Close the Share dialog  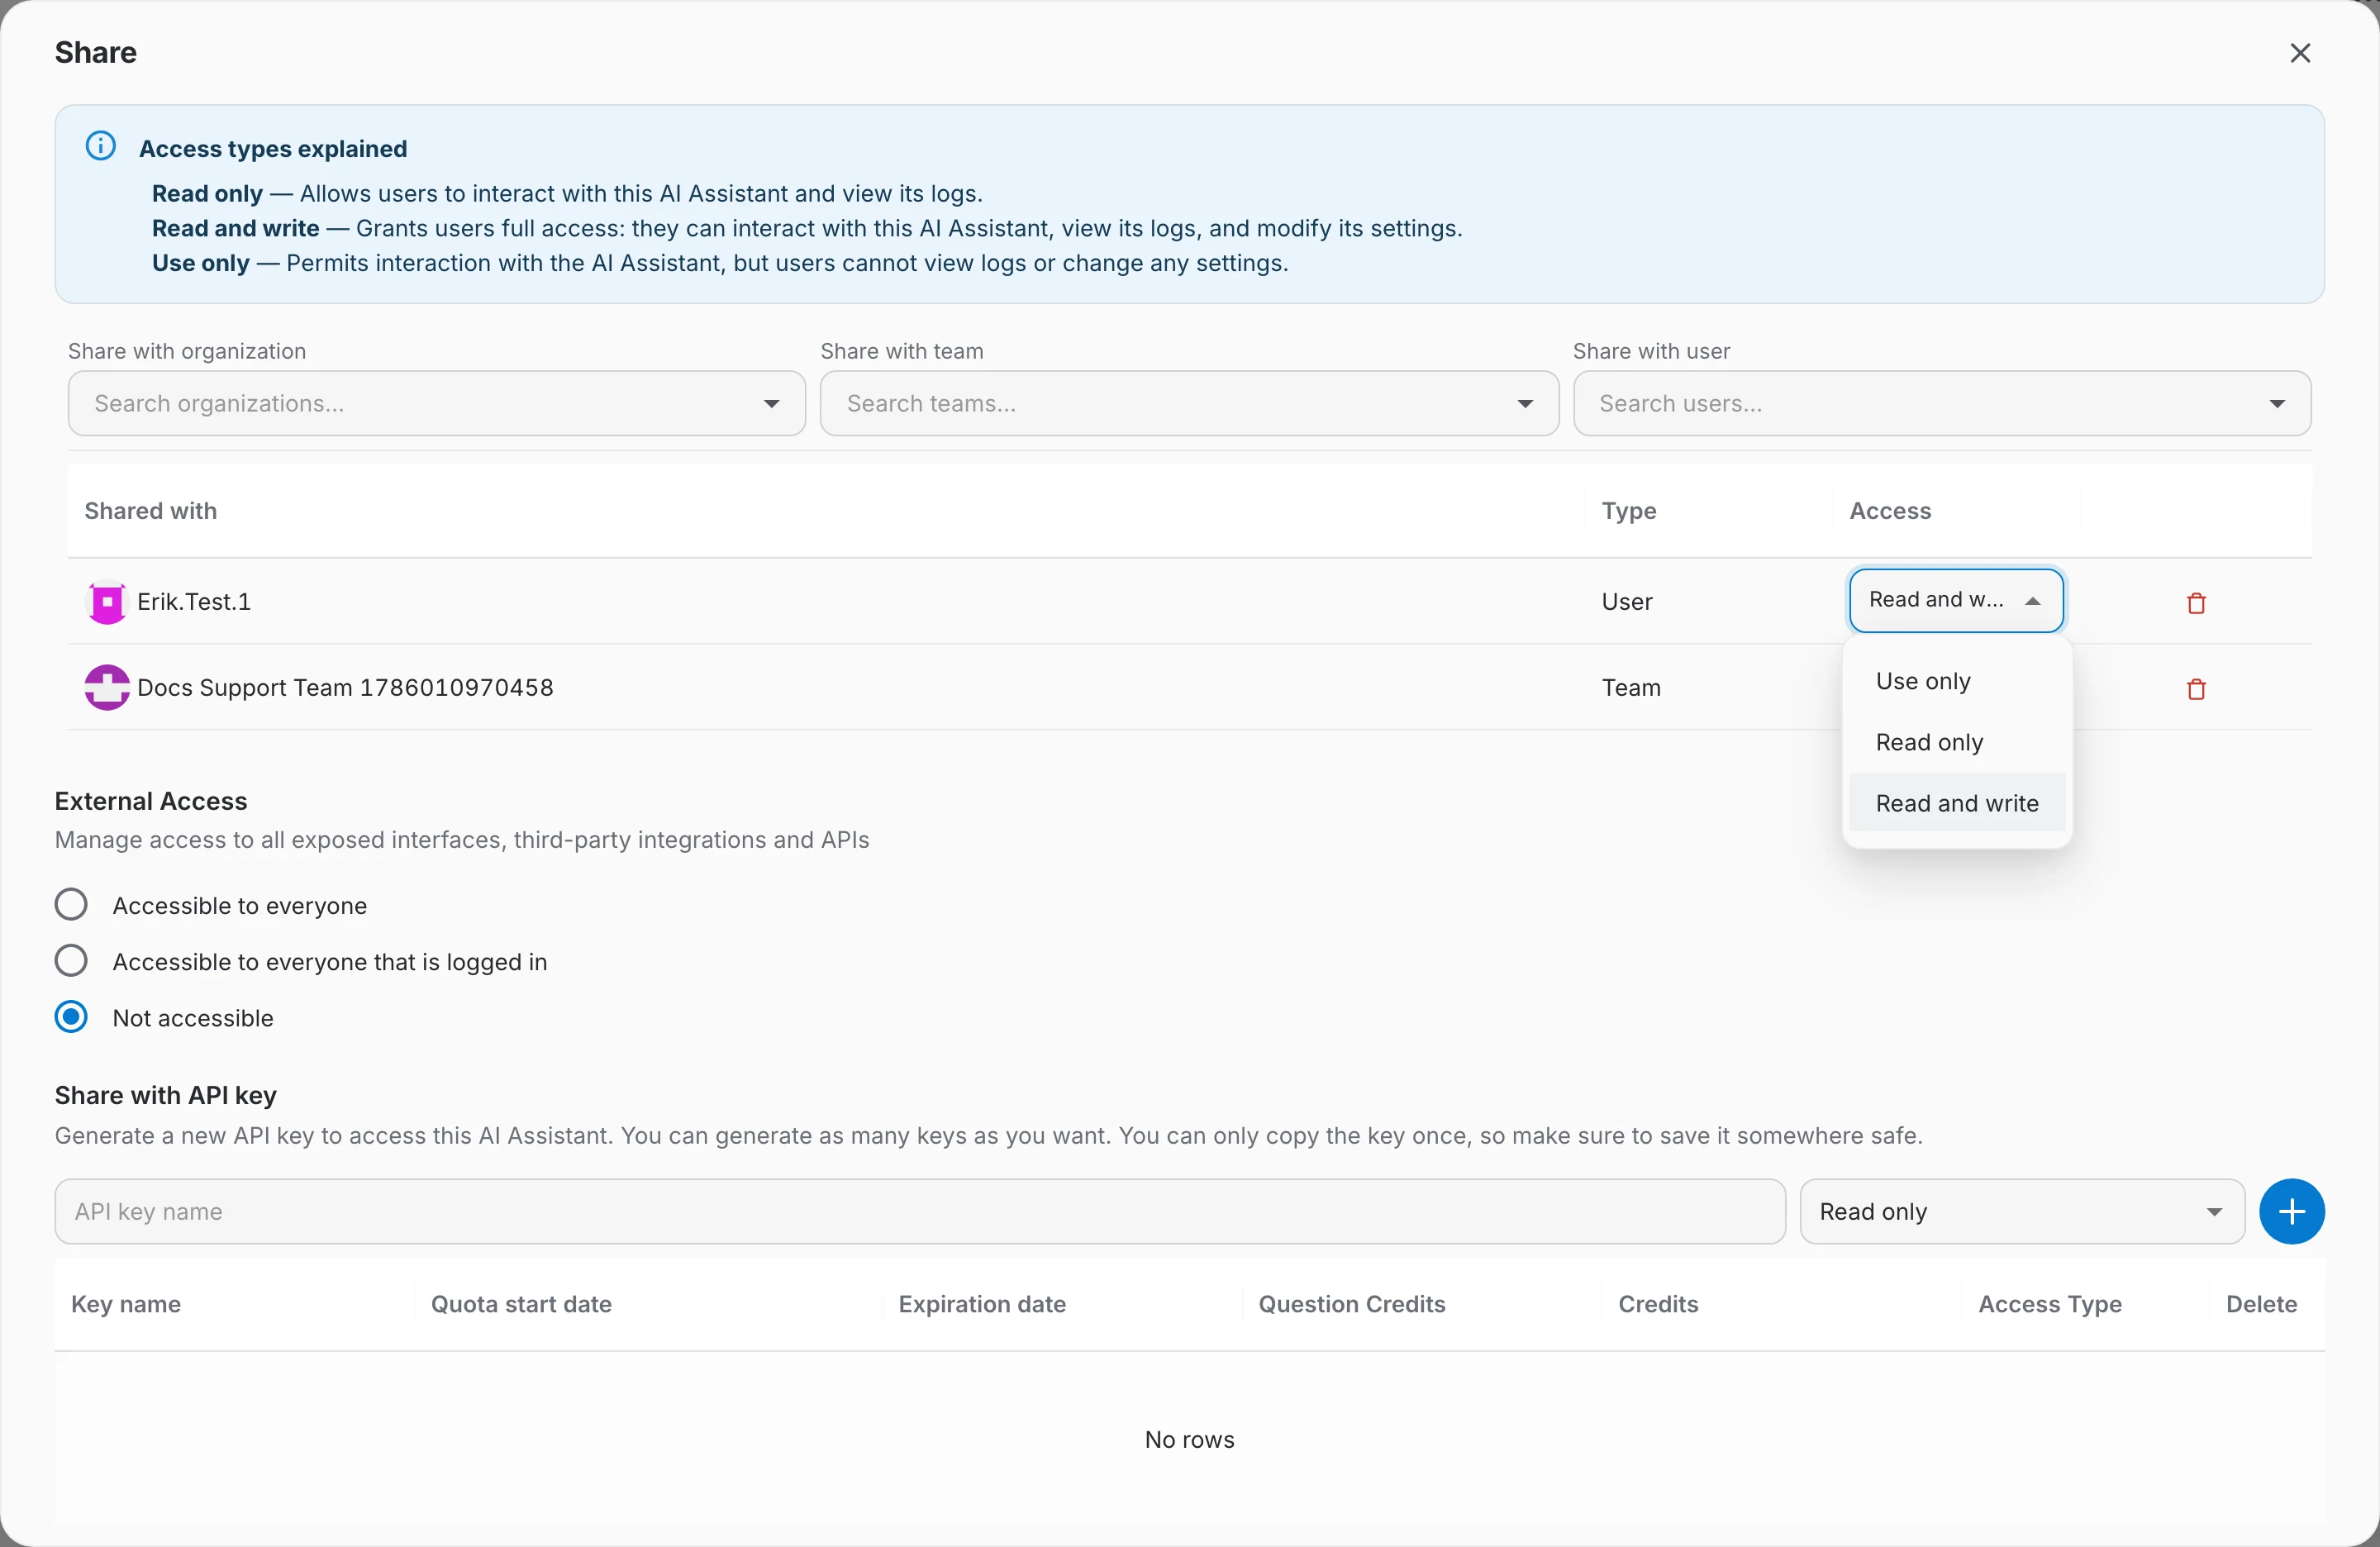click(x=2300, y=53)
